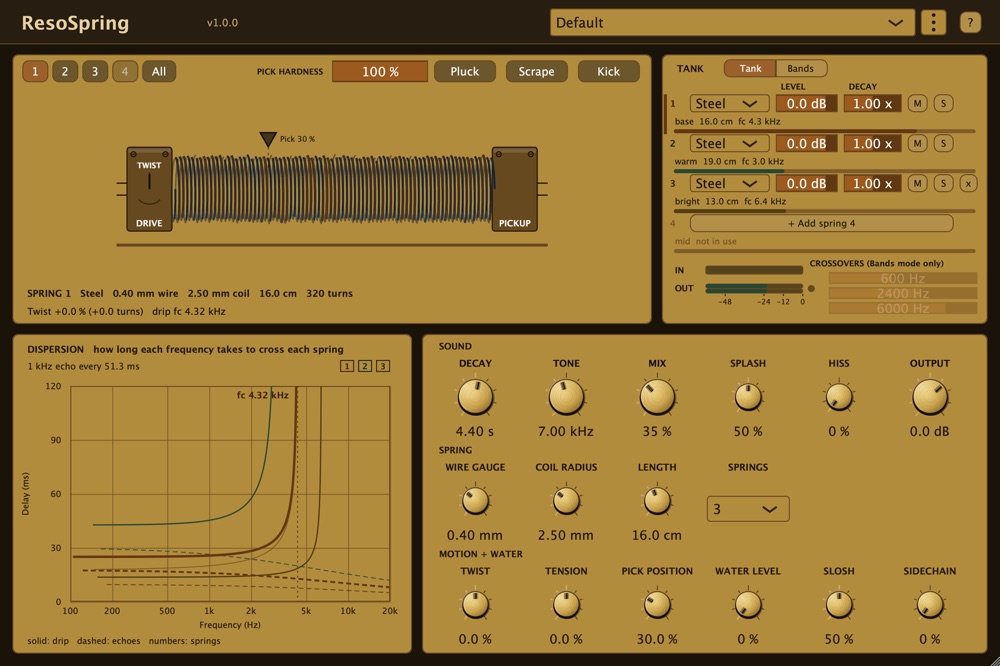
Task: Open the help question mark button
Action: (x=969, y=23)
